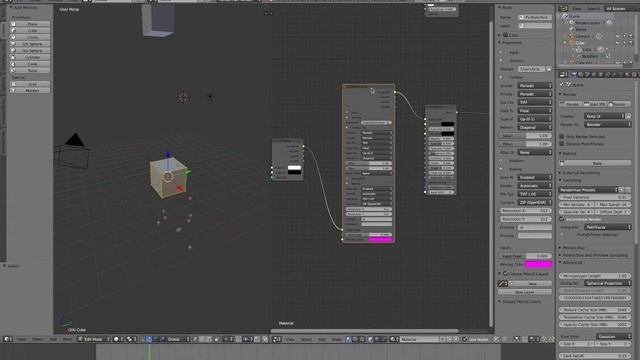Select the camera object in 3D viewport
The image size is (640, 360).
(73, 152)
